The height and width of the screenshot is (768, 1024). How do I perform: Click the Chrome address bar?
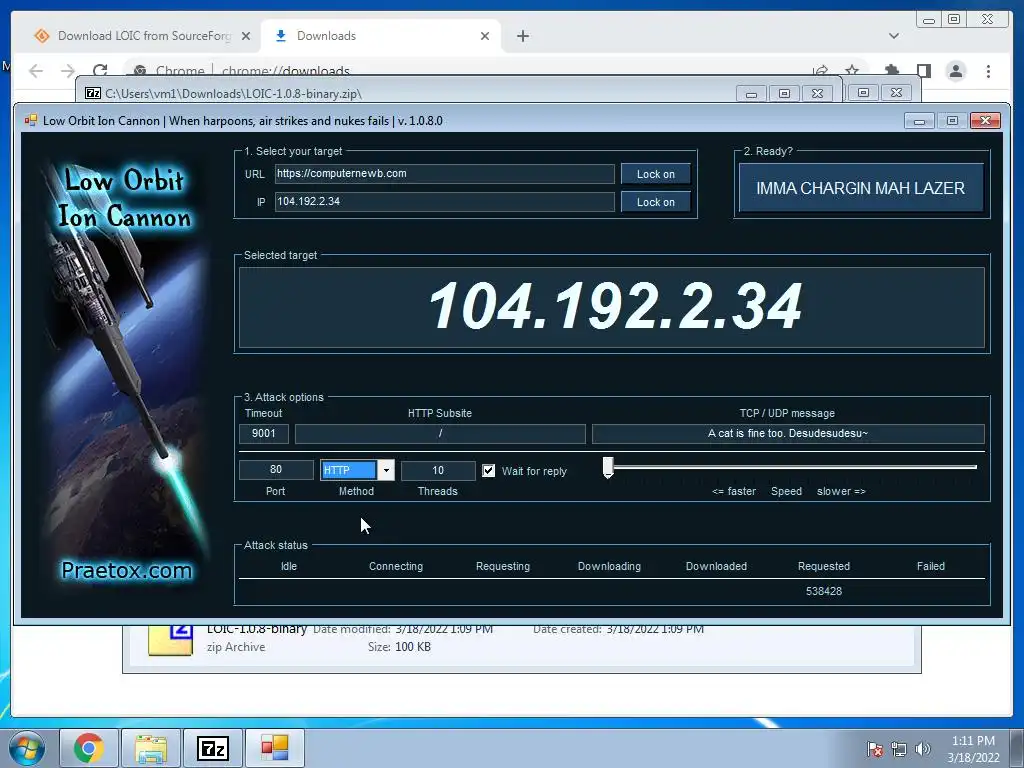click(x=470, y=71)
